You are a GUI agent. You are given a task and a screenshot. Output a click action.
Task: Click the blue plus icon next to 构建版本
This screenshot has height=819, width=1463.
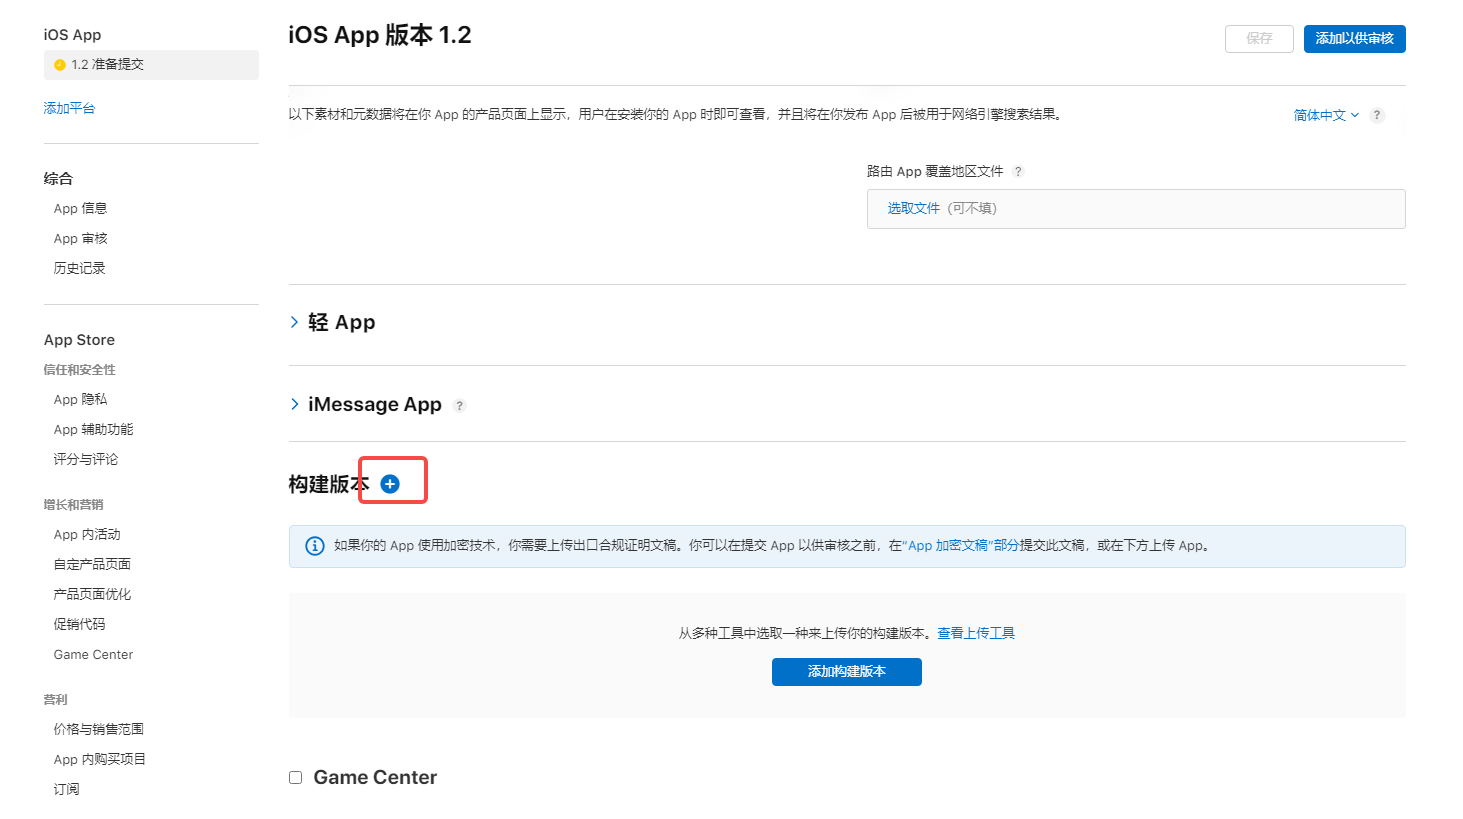390,484
